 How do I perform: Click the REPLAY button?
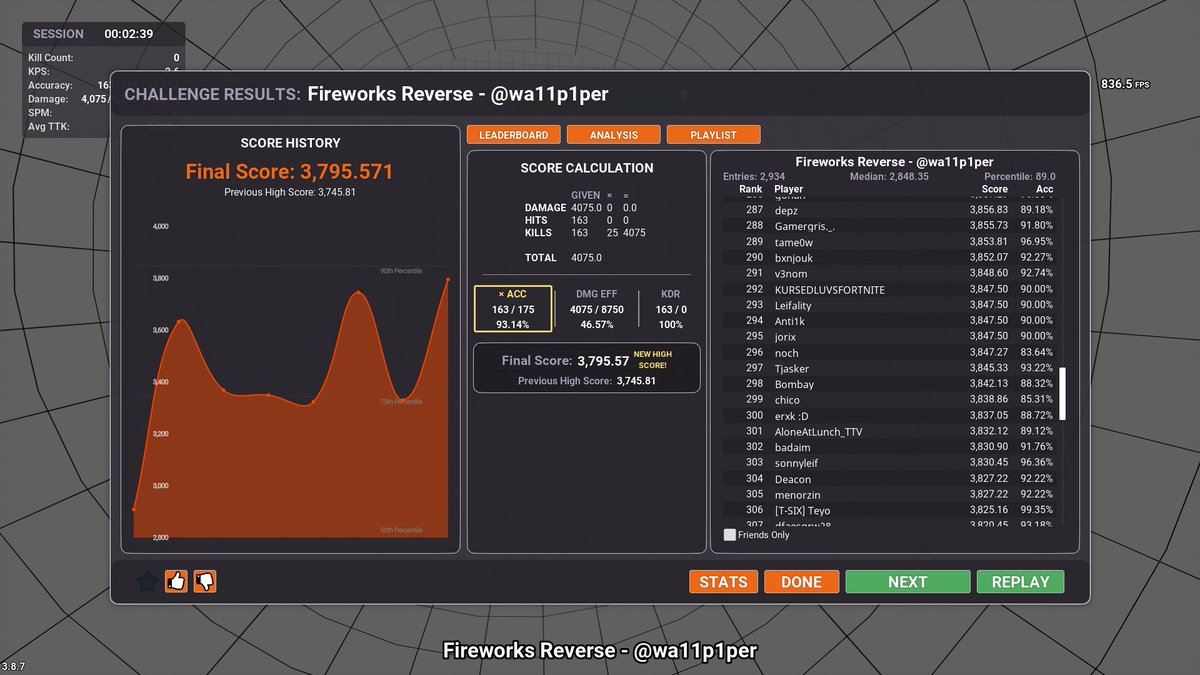pyautogui.click(x=1020, y=582)
